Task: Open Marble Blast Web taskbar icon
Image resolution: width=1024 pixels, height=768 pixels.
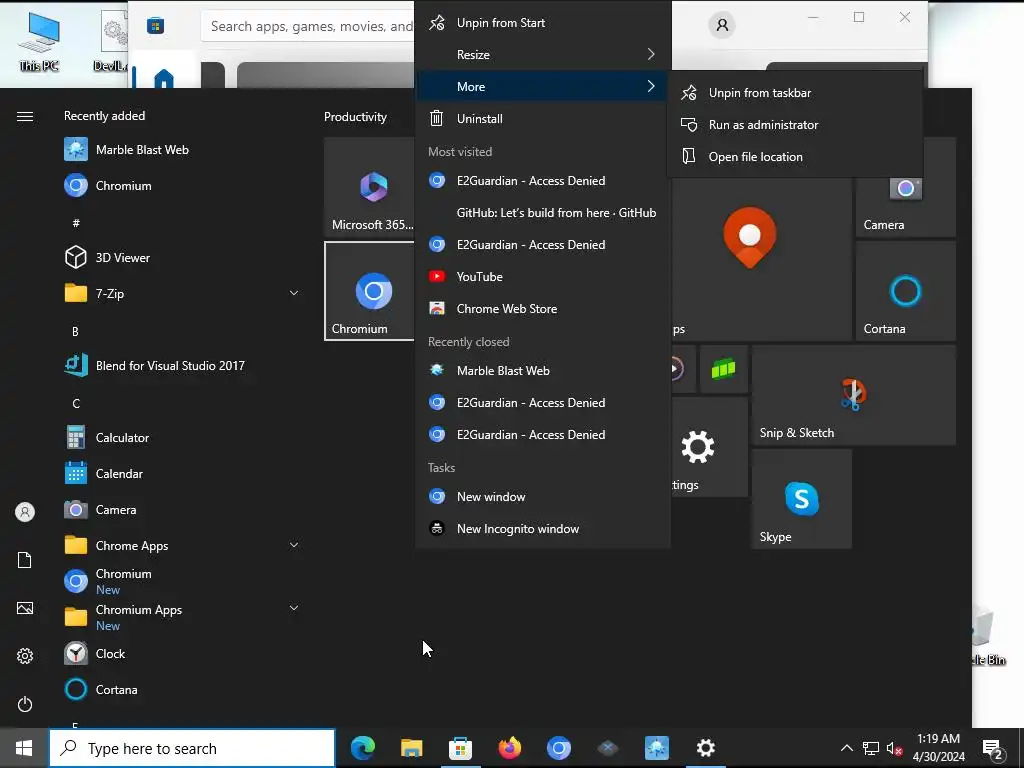Action: pyautogui.click(x=656, y=748)
